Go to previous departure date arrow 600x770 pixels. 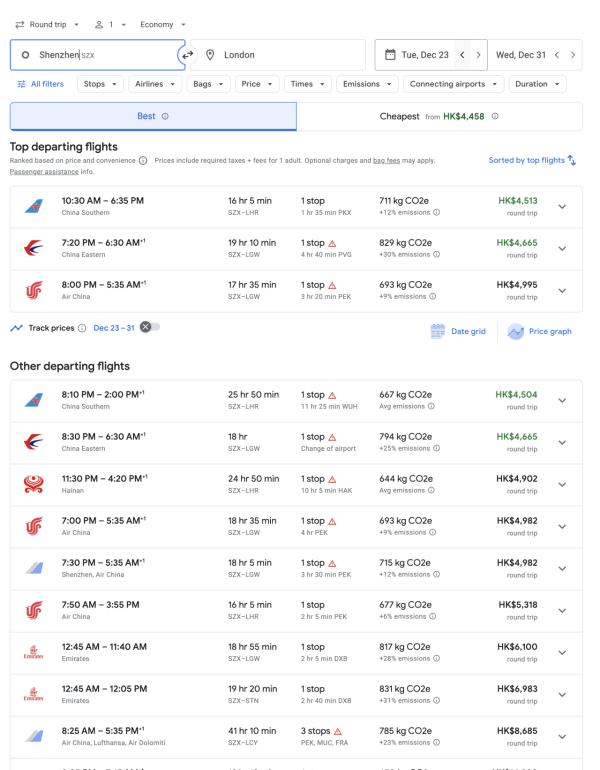pyautogui.click(x=462, y=55)
